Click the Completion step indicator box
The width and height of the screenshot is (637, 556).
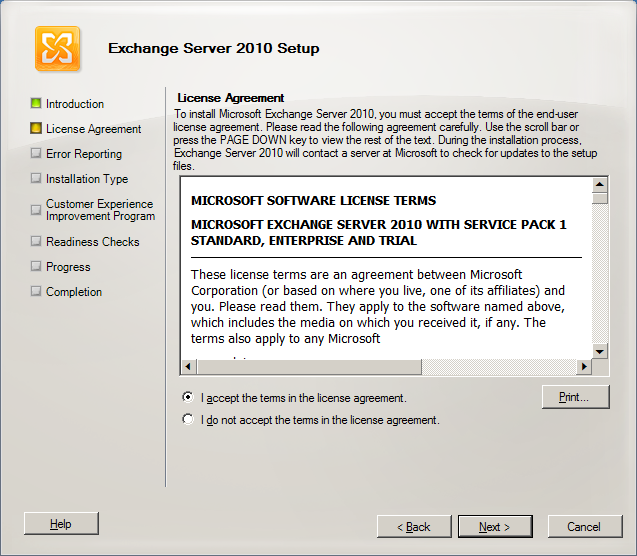click(x=36, y=291)
